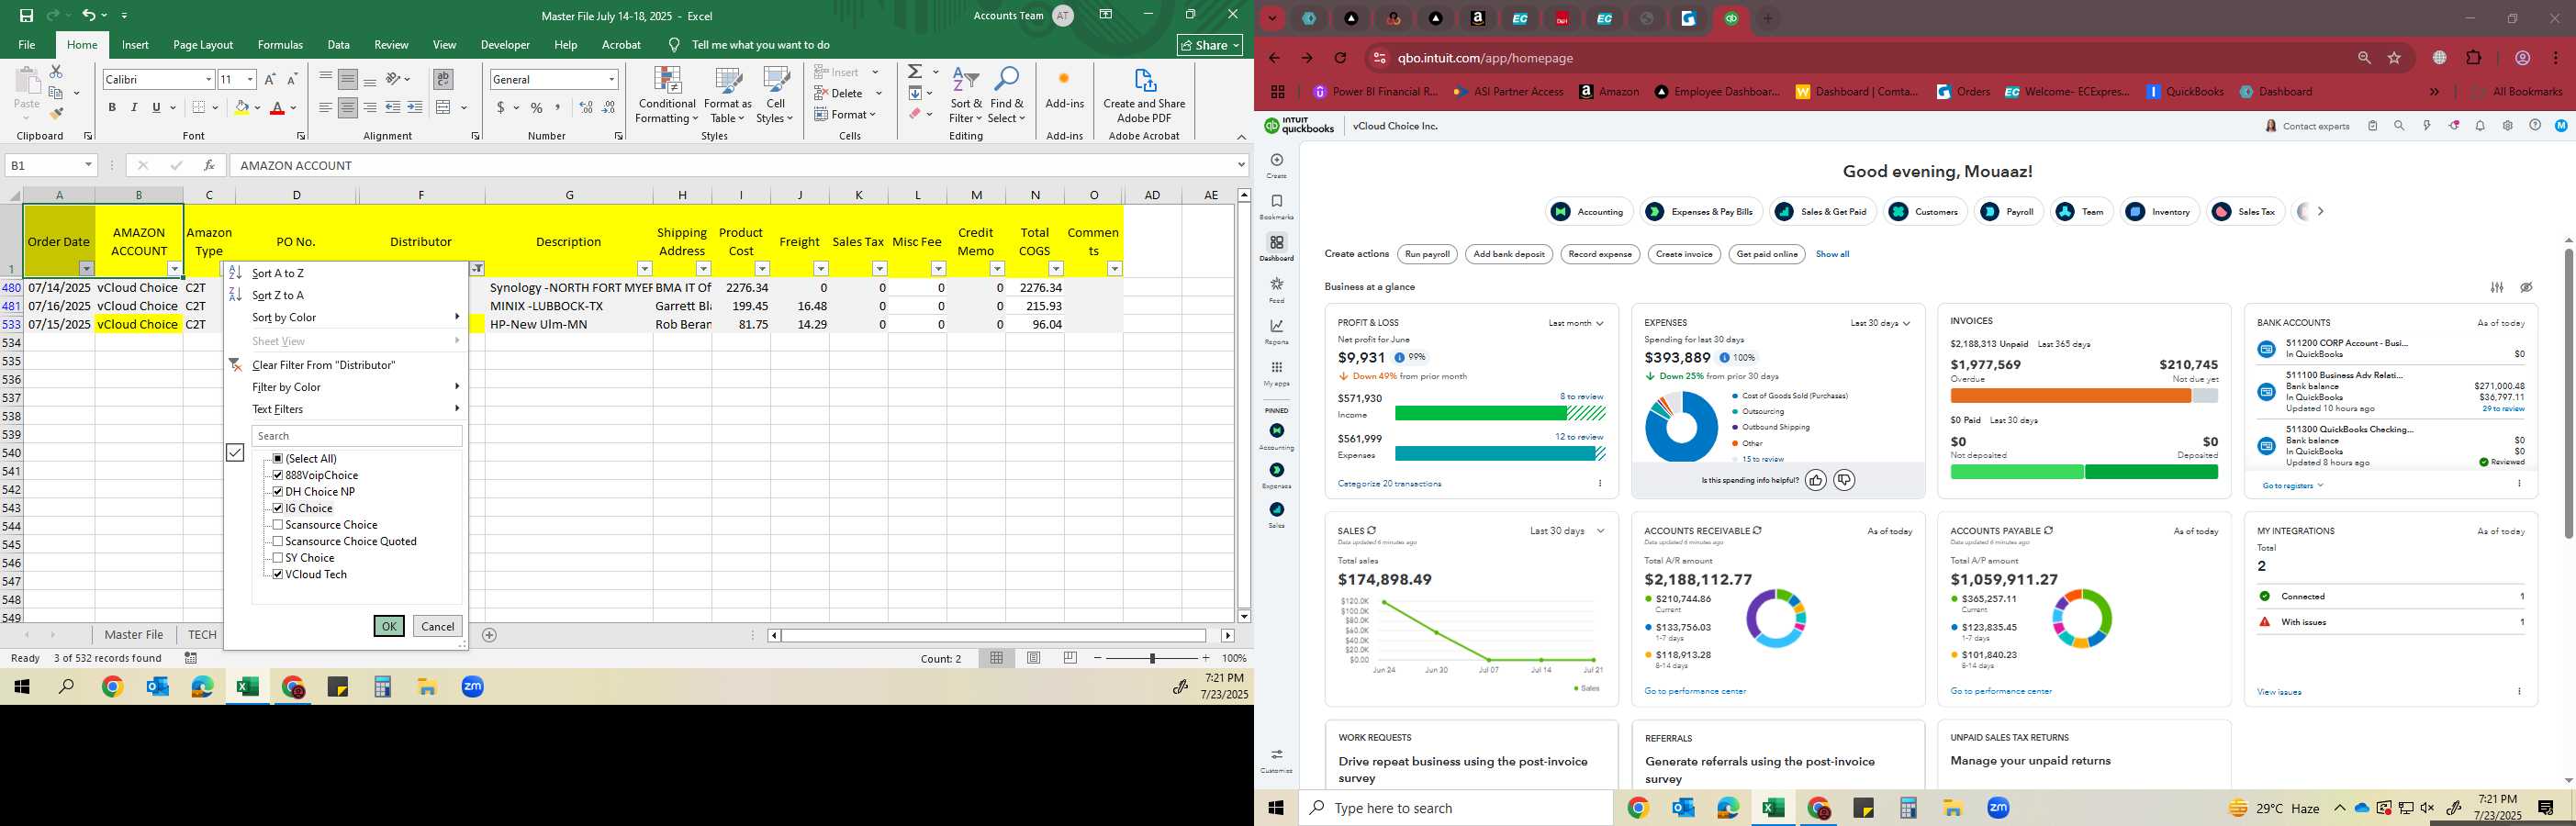Open Order Date column filter dropdown
2576x826 pixels.
pos(86,269)
